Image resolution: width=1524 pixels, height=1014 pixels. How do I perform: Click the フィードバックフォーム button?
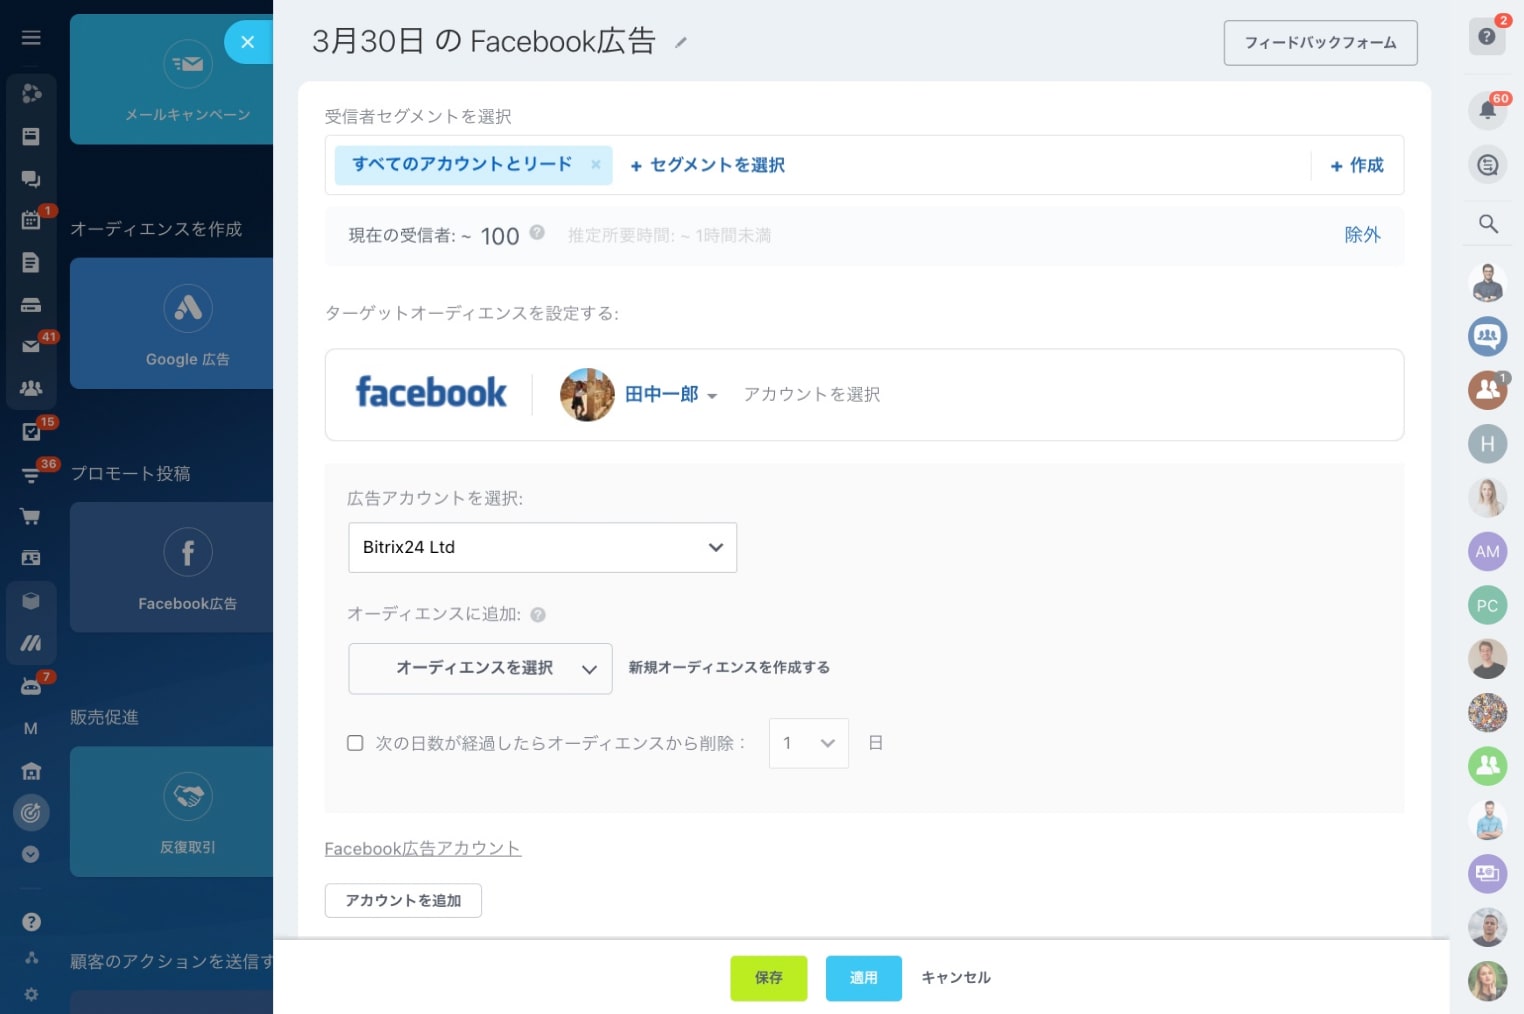1320,43
